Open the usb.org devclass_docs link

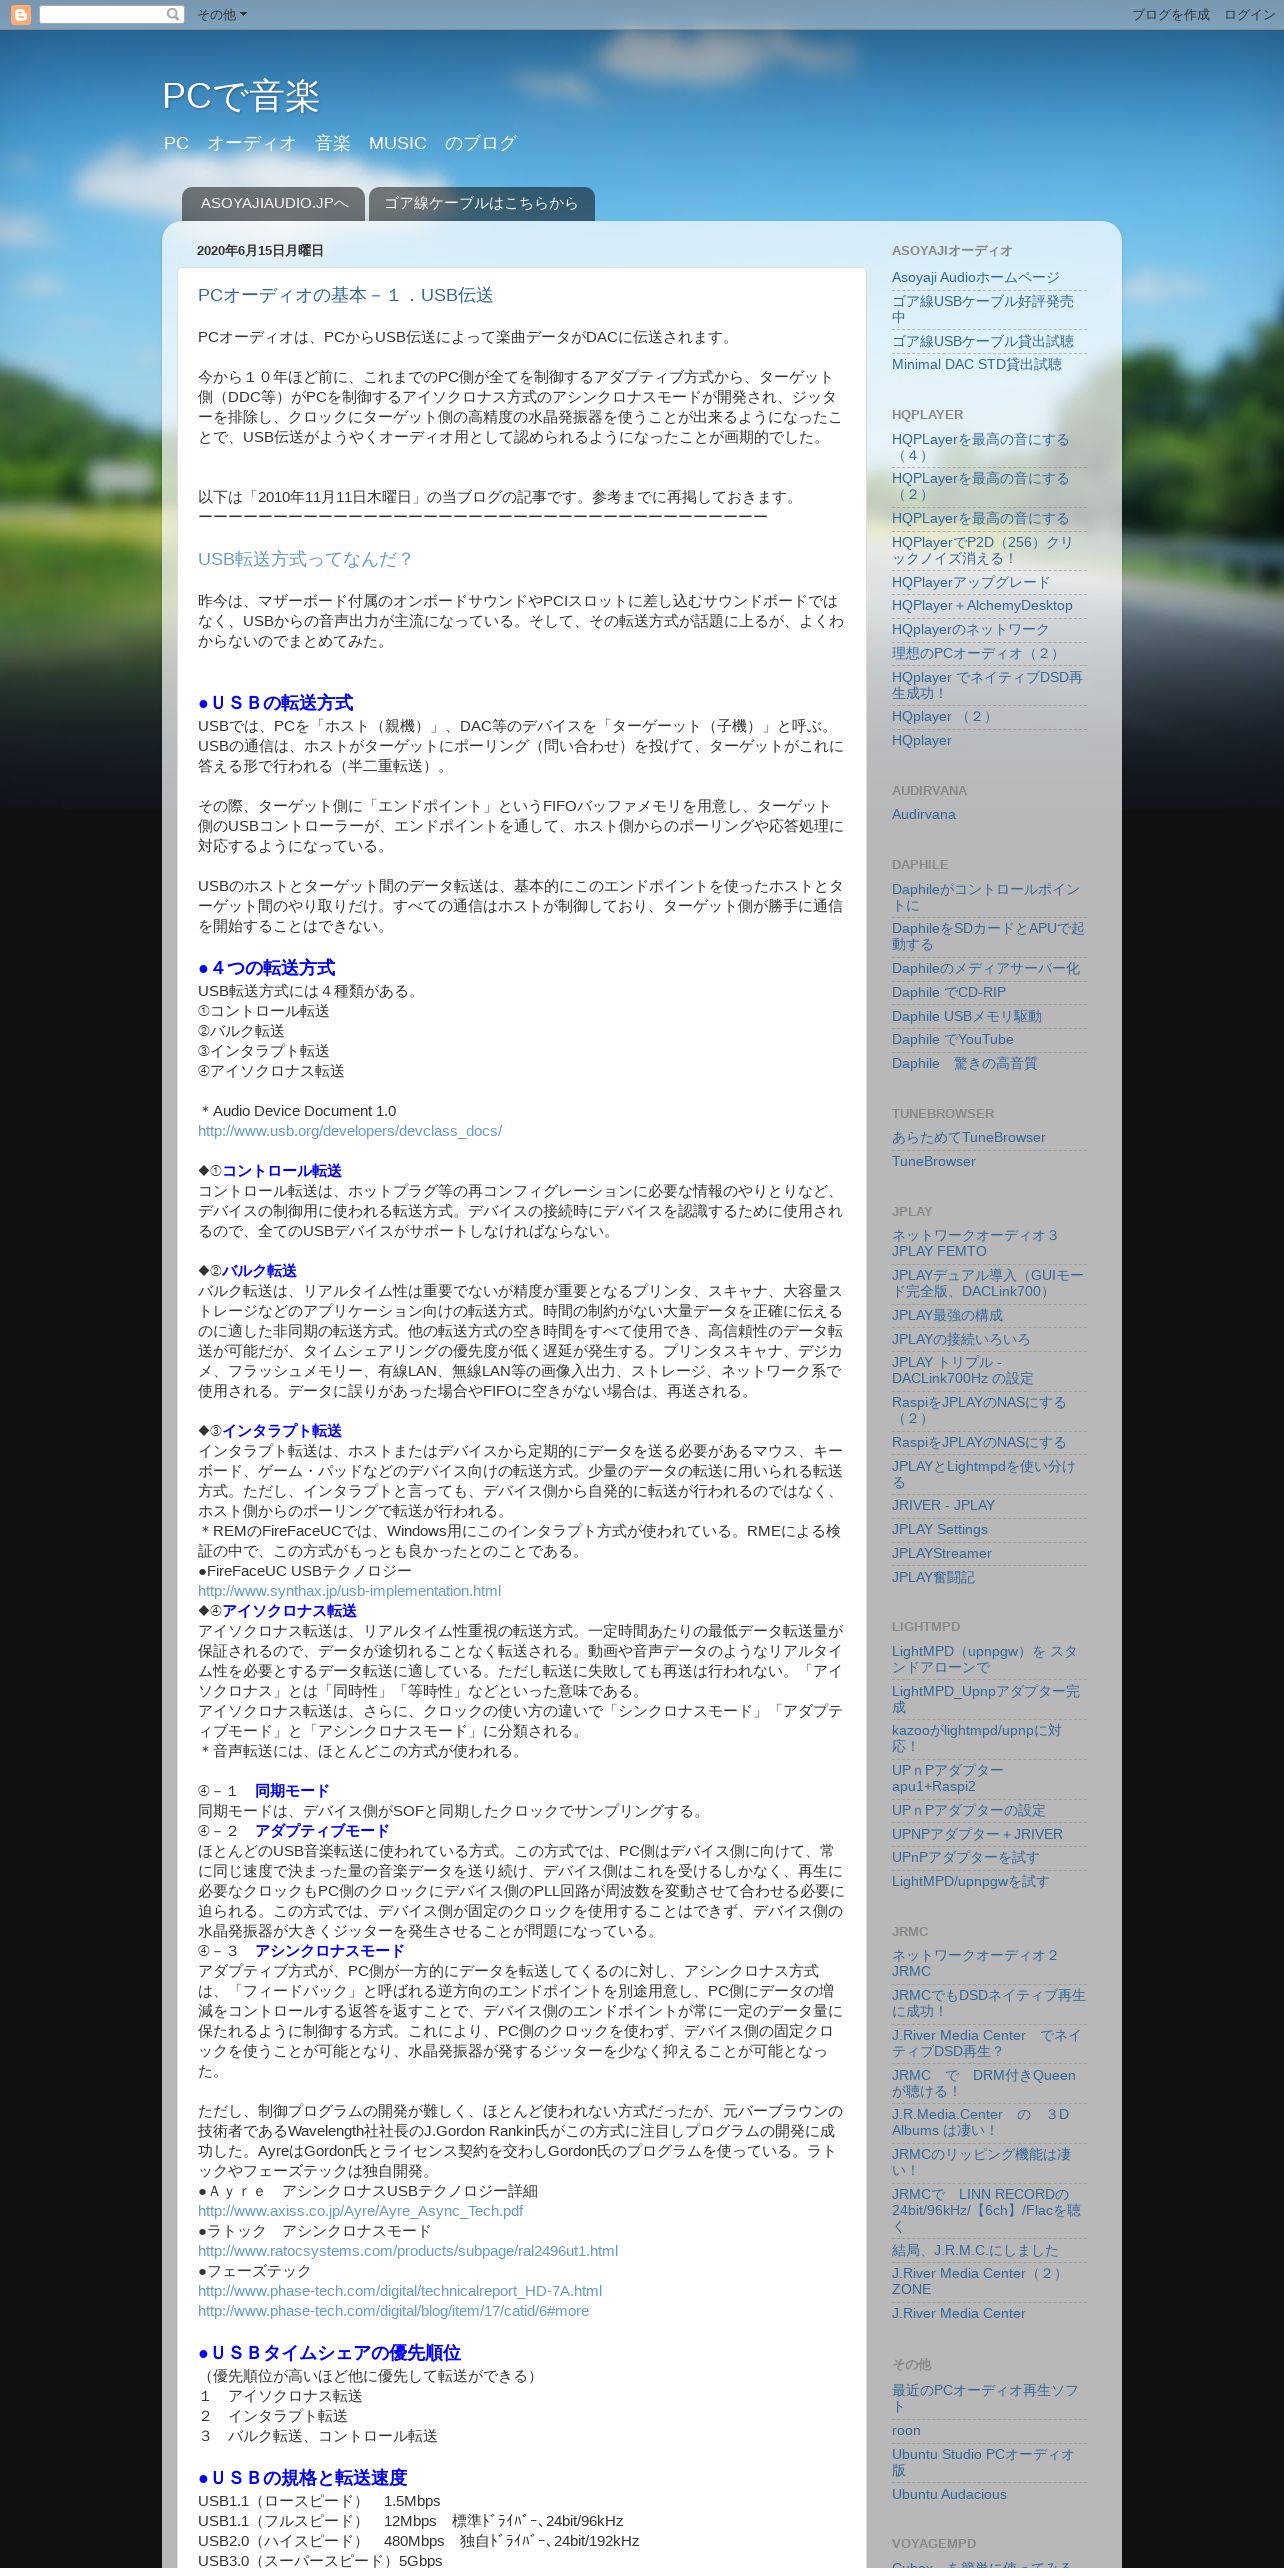(350, 1131)
